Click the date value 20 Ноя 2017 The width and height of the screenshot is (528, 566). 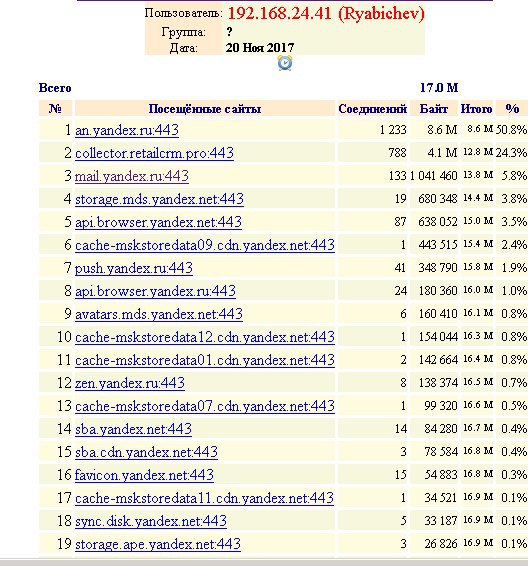pyautogui.click(x=260, y=48)
